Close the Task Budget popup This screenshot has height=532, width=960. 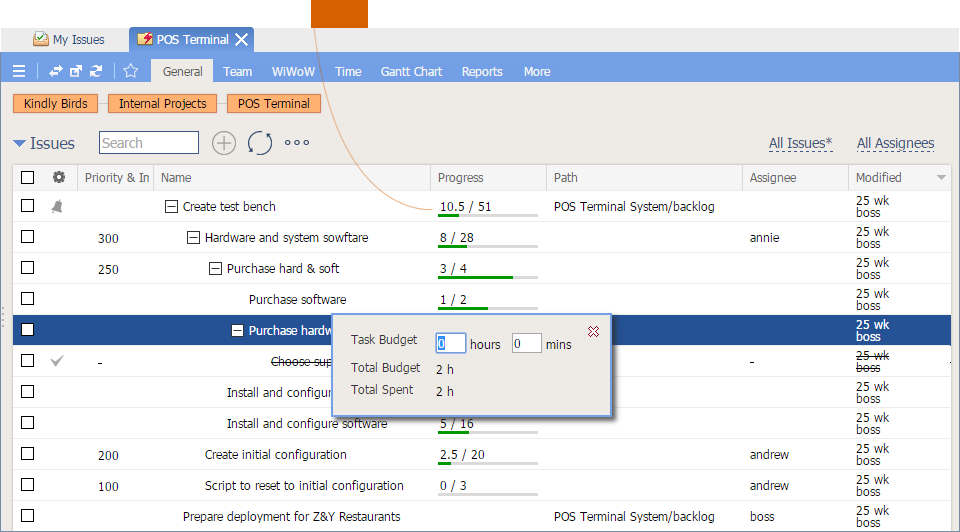coord(593,331)
